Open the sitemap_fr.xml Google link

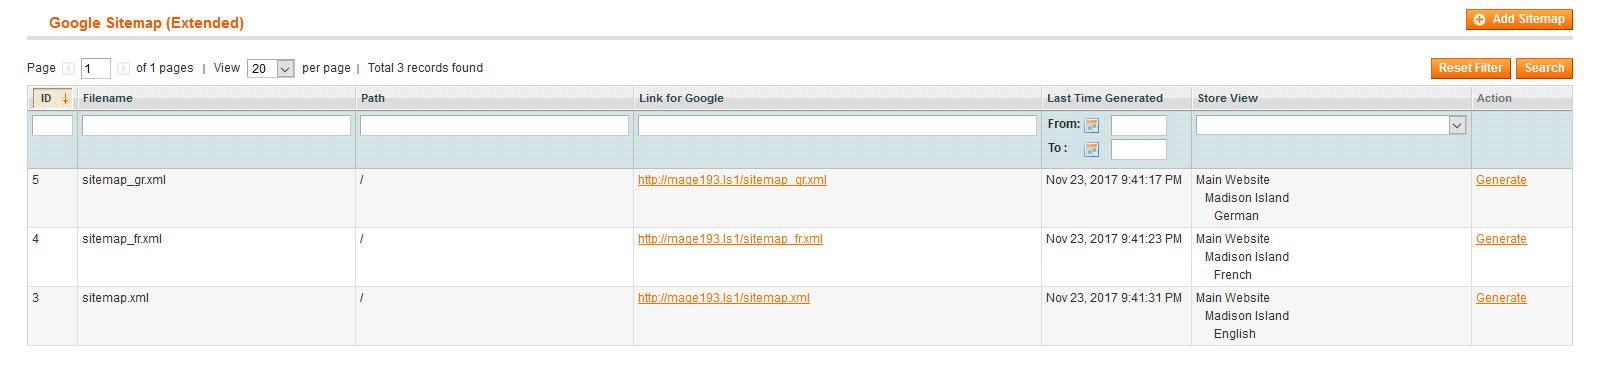coord(730,239)
